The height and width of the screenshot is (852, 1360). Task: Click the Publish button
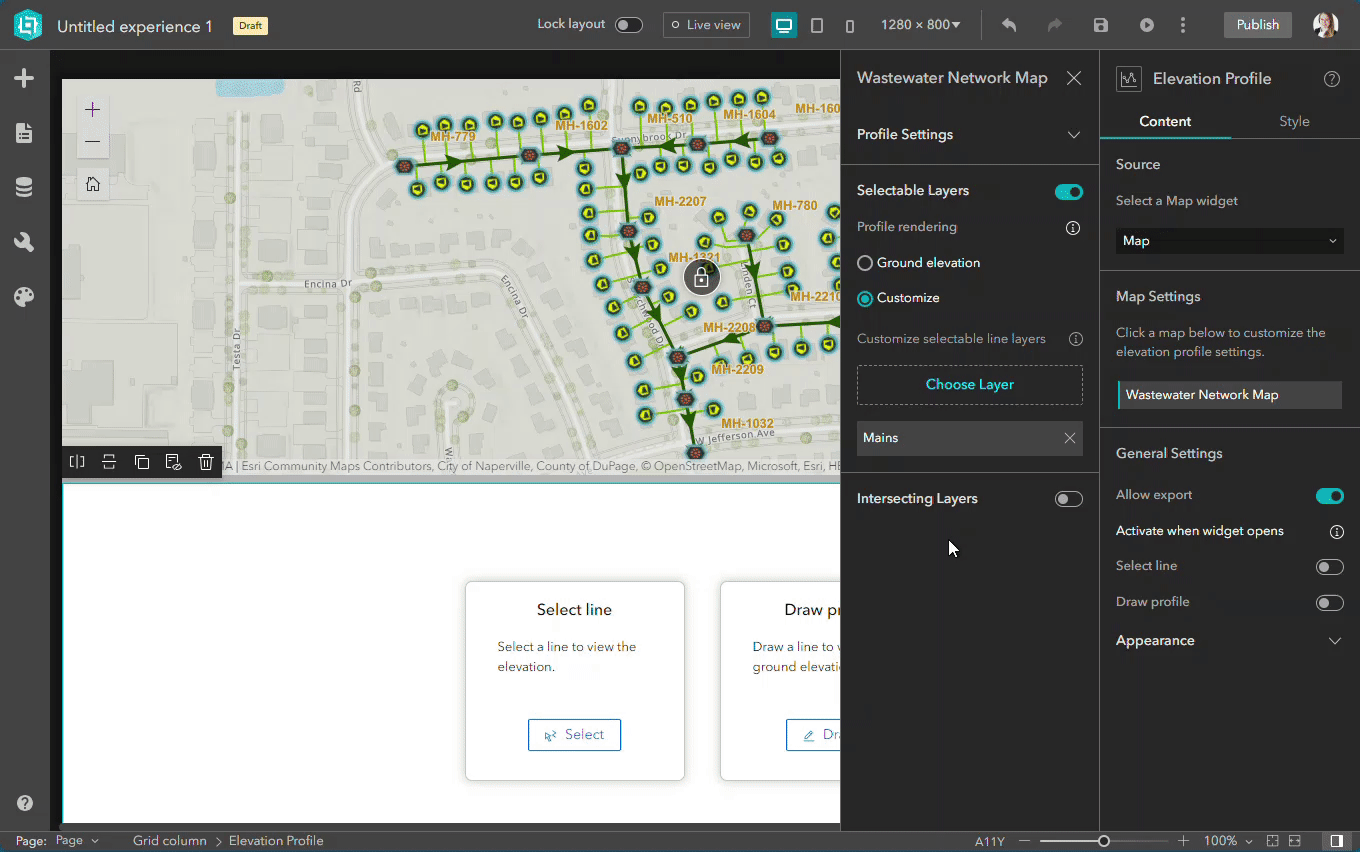point(1257,25)
